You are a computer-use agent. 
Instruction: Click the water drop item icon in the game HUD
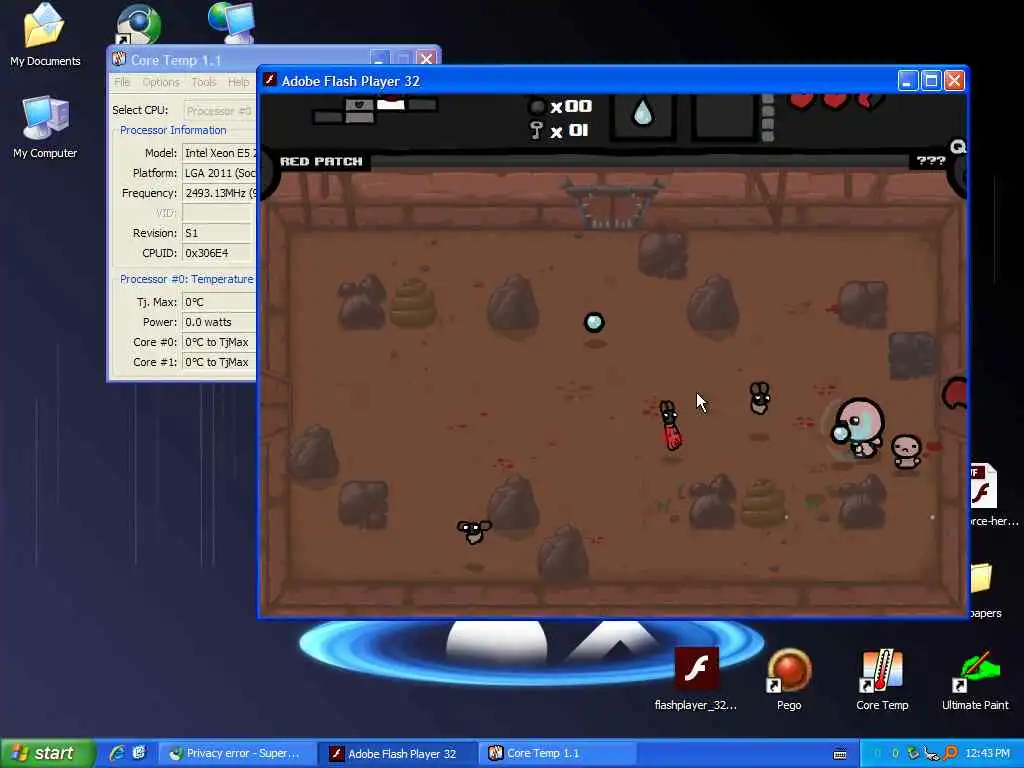pyautogui.click(x=643, y=114)
